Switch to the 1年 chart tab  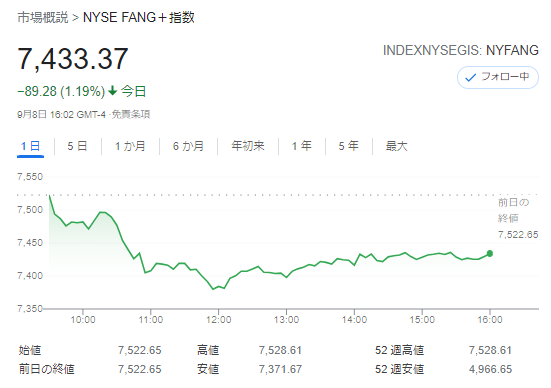(x=302, y=146)
